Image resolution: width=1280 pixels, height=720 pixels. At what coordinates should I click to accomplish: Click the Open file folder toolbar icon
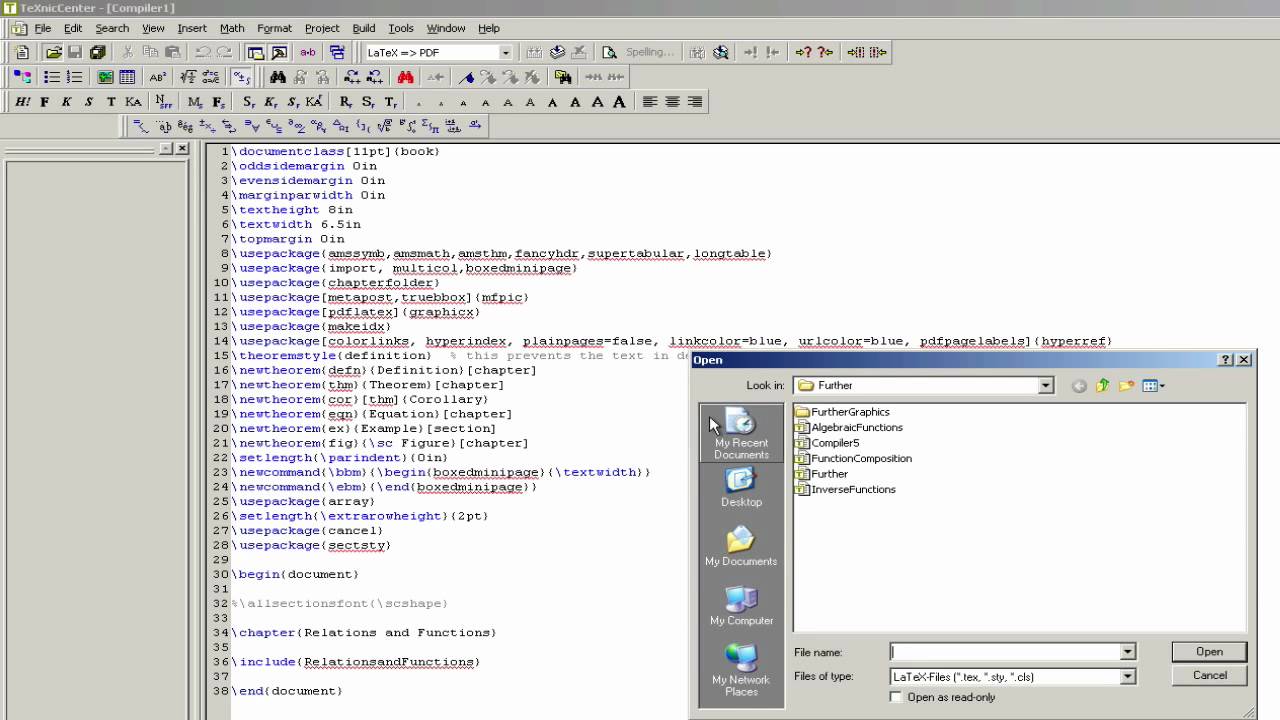54,53
